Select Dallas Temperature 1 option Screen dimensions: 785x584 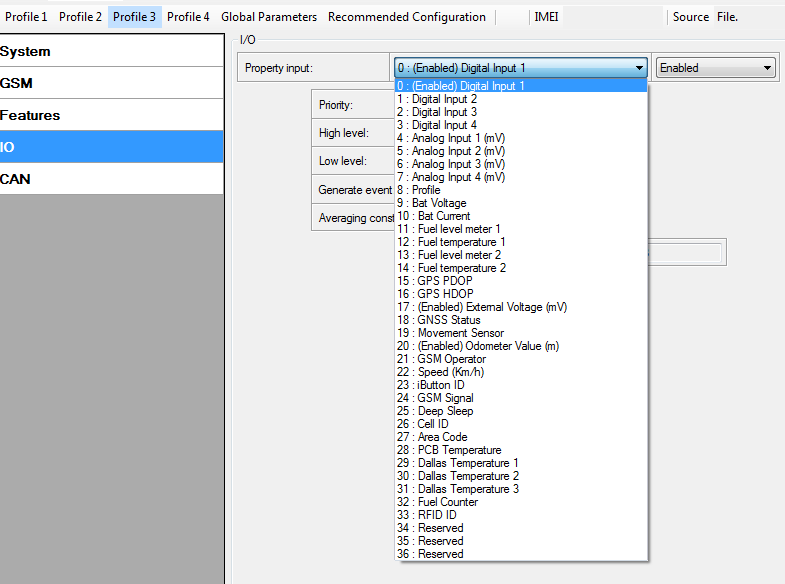(458, 463)
